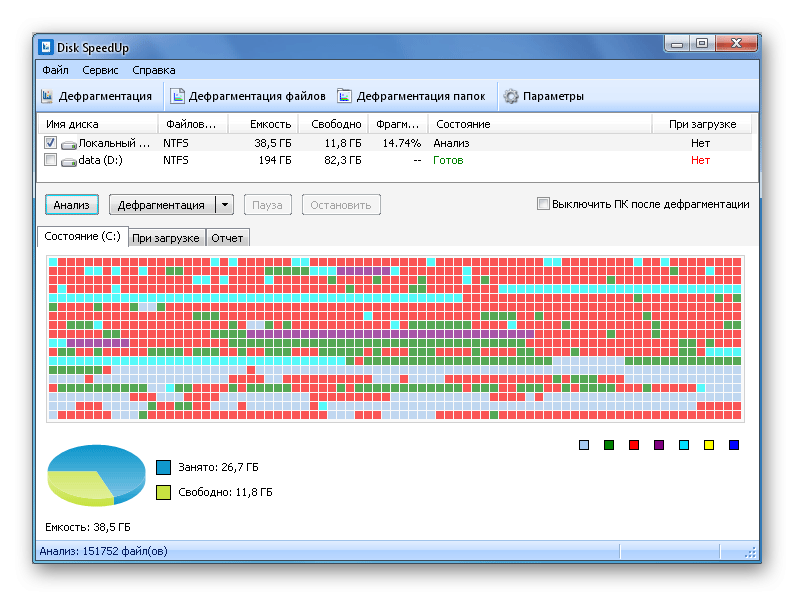Image resolution: width=794 pixels, height=596 pixels.
Task: Click Дефрагментация файлов toolbar label
Action: 257,96
